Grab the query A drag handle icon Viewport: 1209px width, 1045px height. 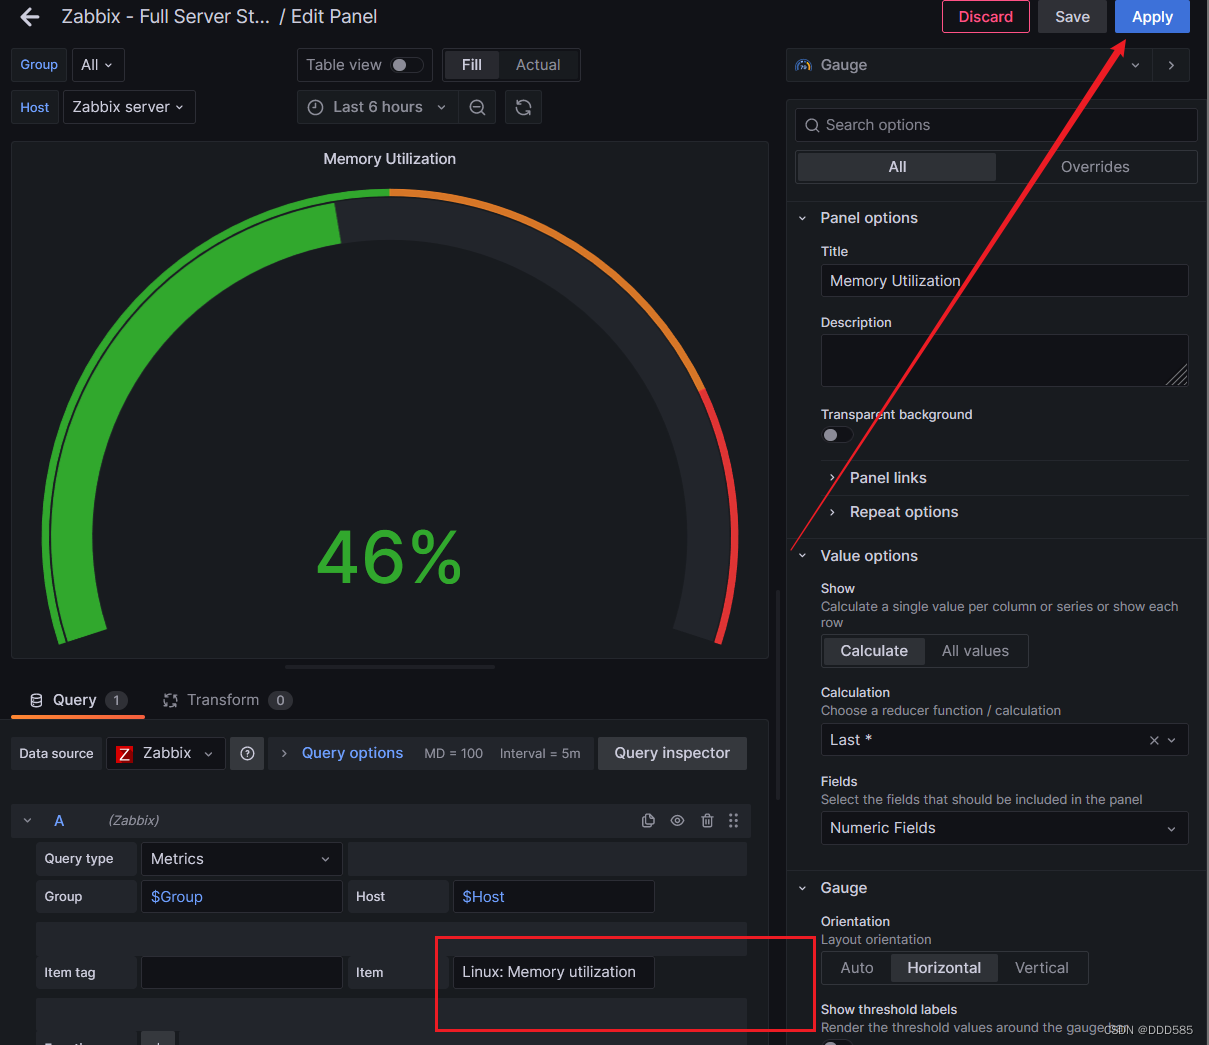(x=733, y=820)
